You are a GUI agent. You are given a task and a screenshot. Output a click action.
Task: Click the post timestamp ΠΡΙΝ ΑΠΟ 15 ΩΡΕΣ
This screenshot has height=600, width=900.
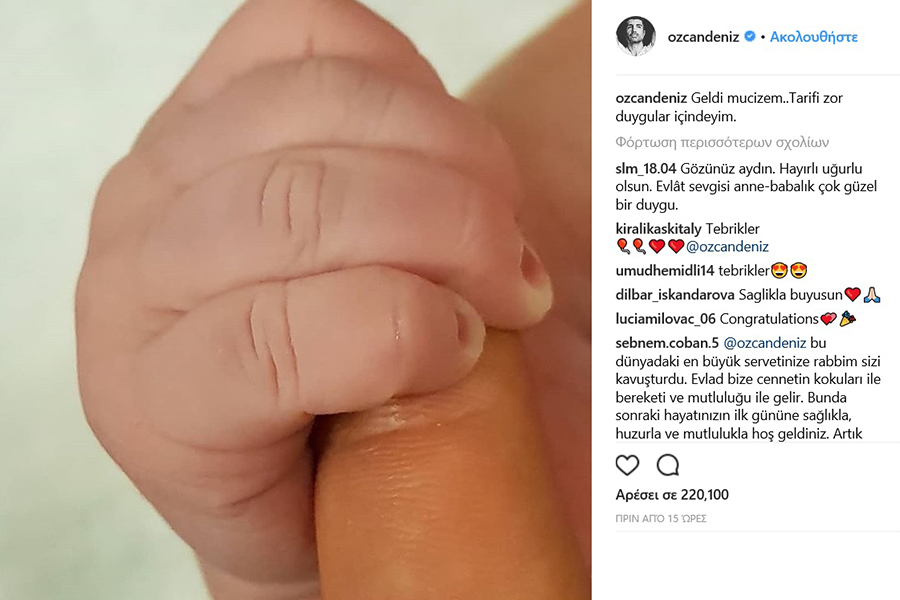[x=661, y=518]
